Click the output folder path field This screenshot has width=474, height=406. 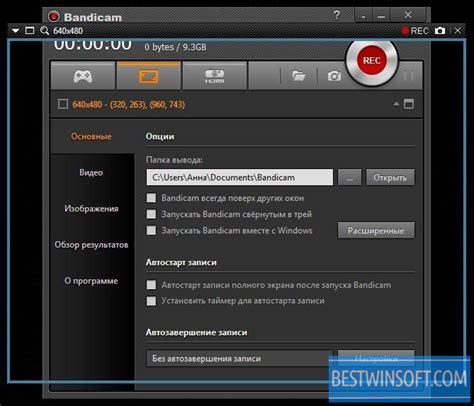pyautogui.click(x=240, y=177)
